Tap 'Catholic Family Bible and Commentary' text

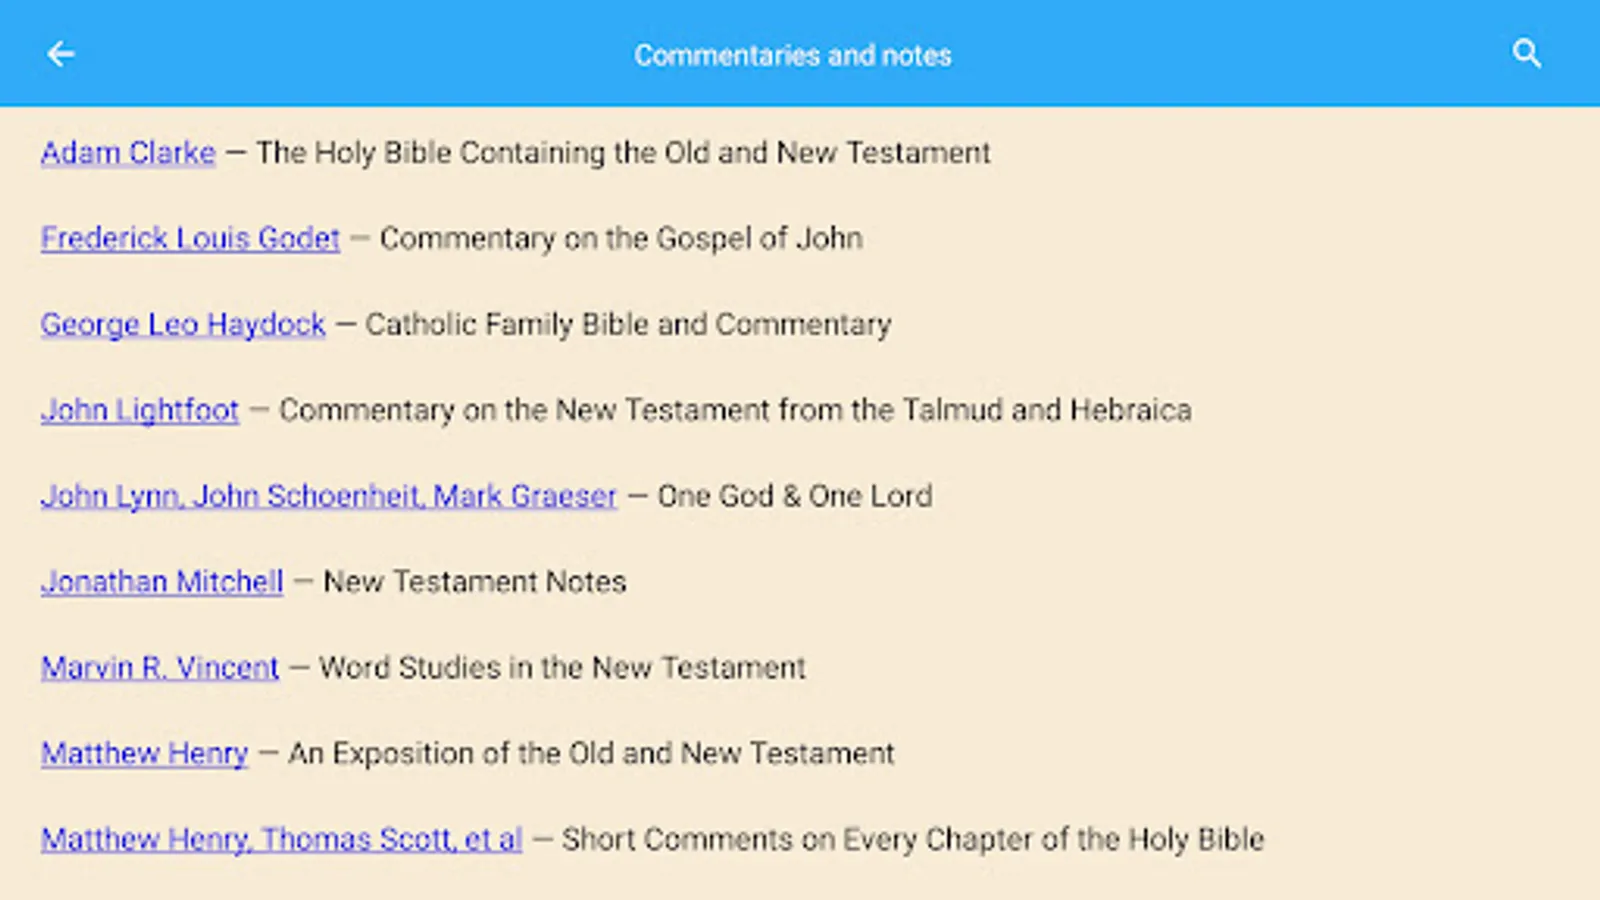point(628,325)
